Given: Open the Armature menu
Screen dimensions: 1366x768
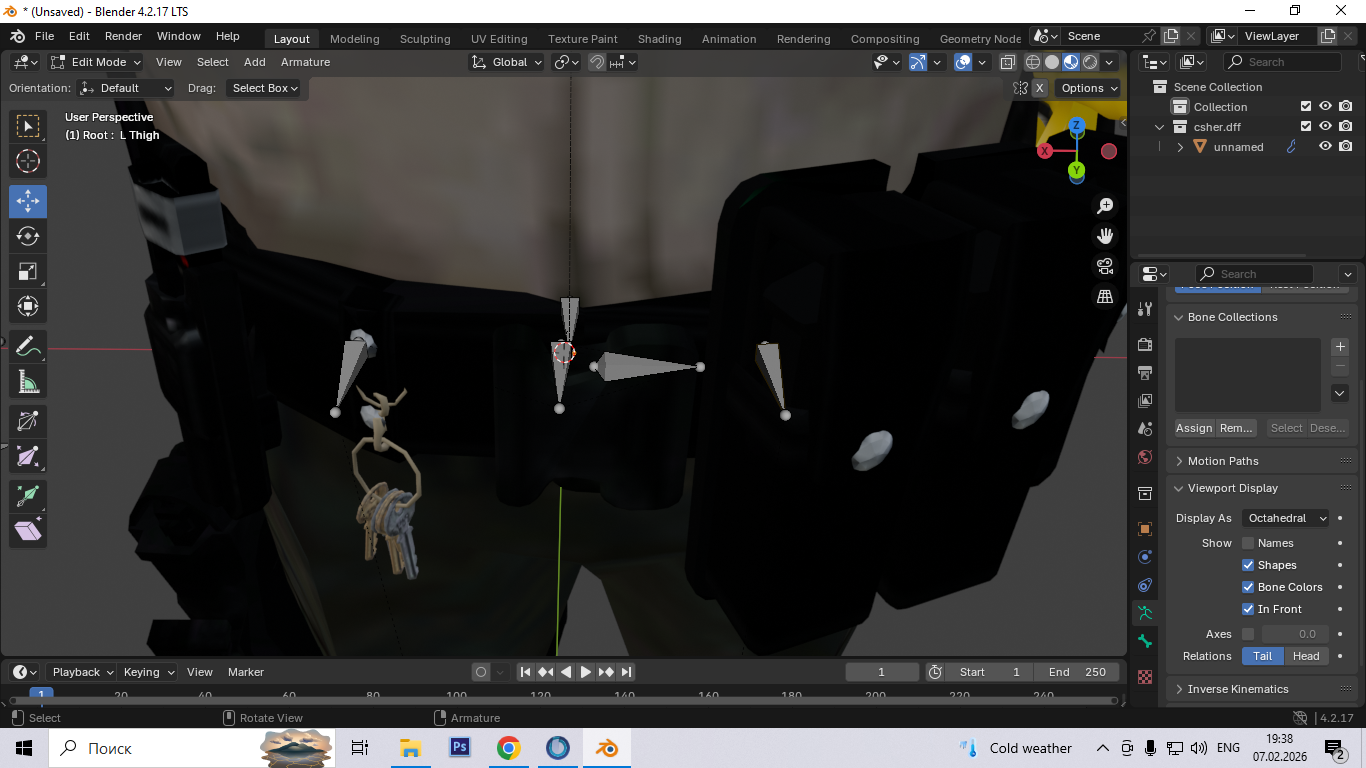Looking at the screenshot, I should point(305,62).
